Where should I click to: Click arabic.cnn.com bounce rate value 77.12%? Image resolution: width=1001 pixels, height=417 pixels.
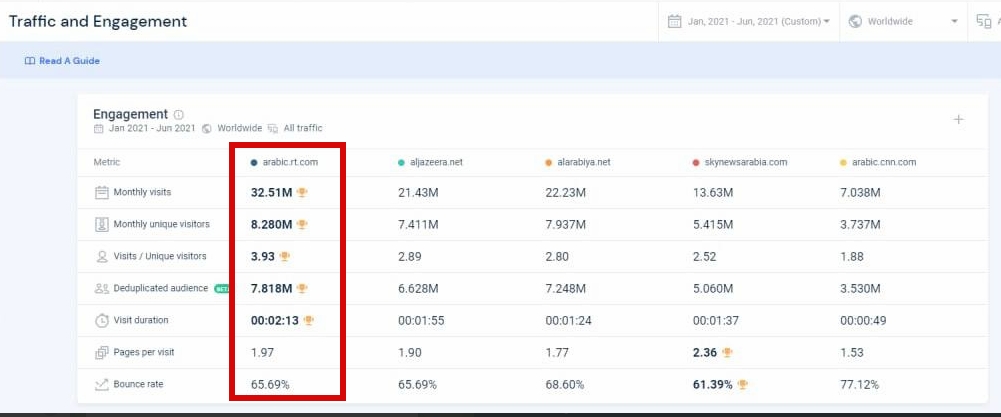[x=859, y=384]
